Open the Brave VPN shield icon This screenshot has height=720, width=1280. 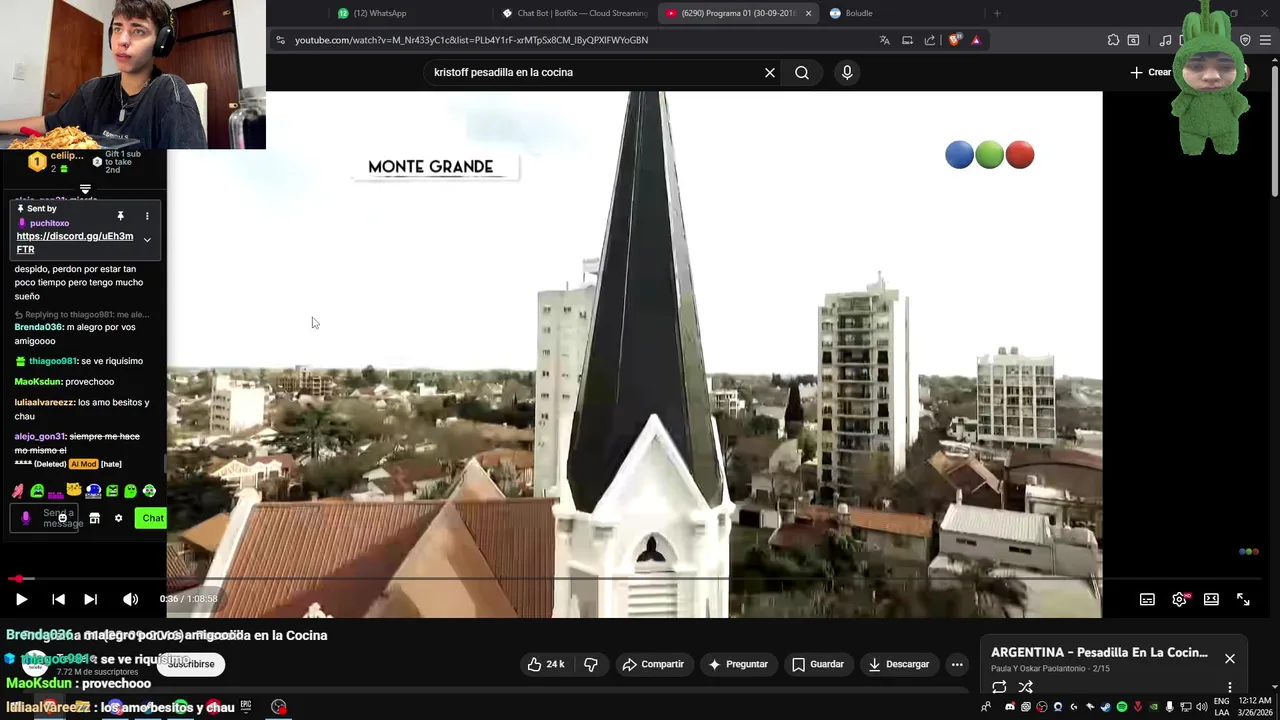1245,40
